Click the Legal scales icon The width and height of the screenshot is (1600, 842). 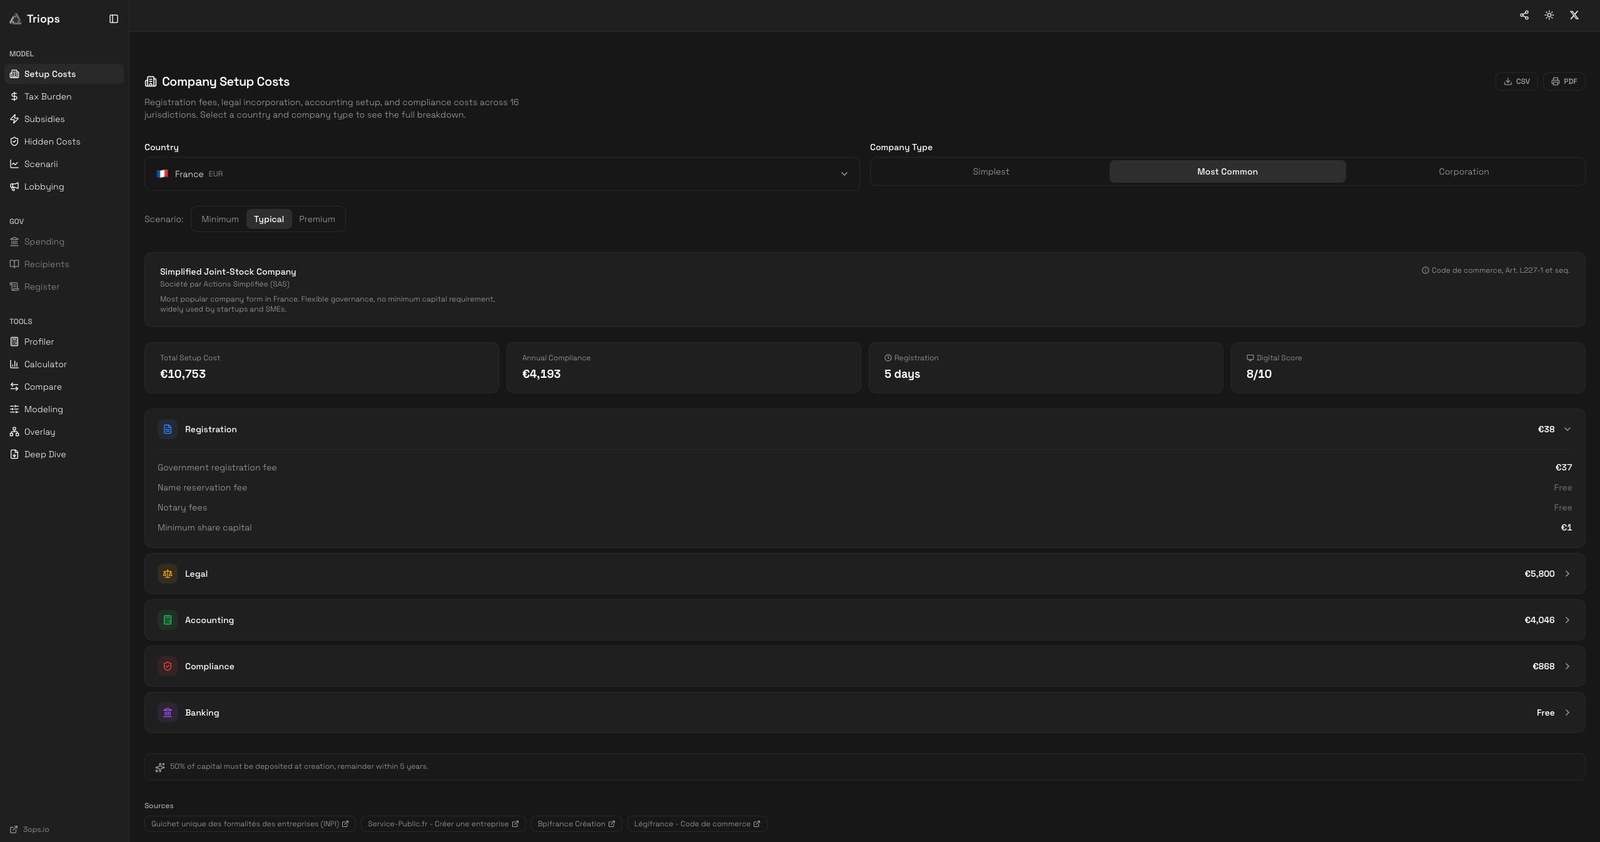[167, 574]
